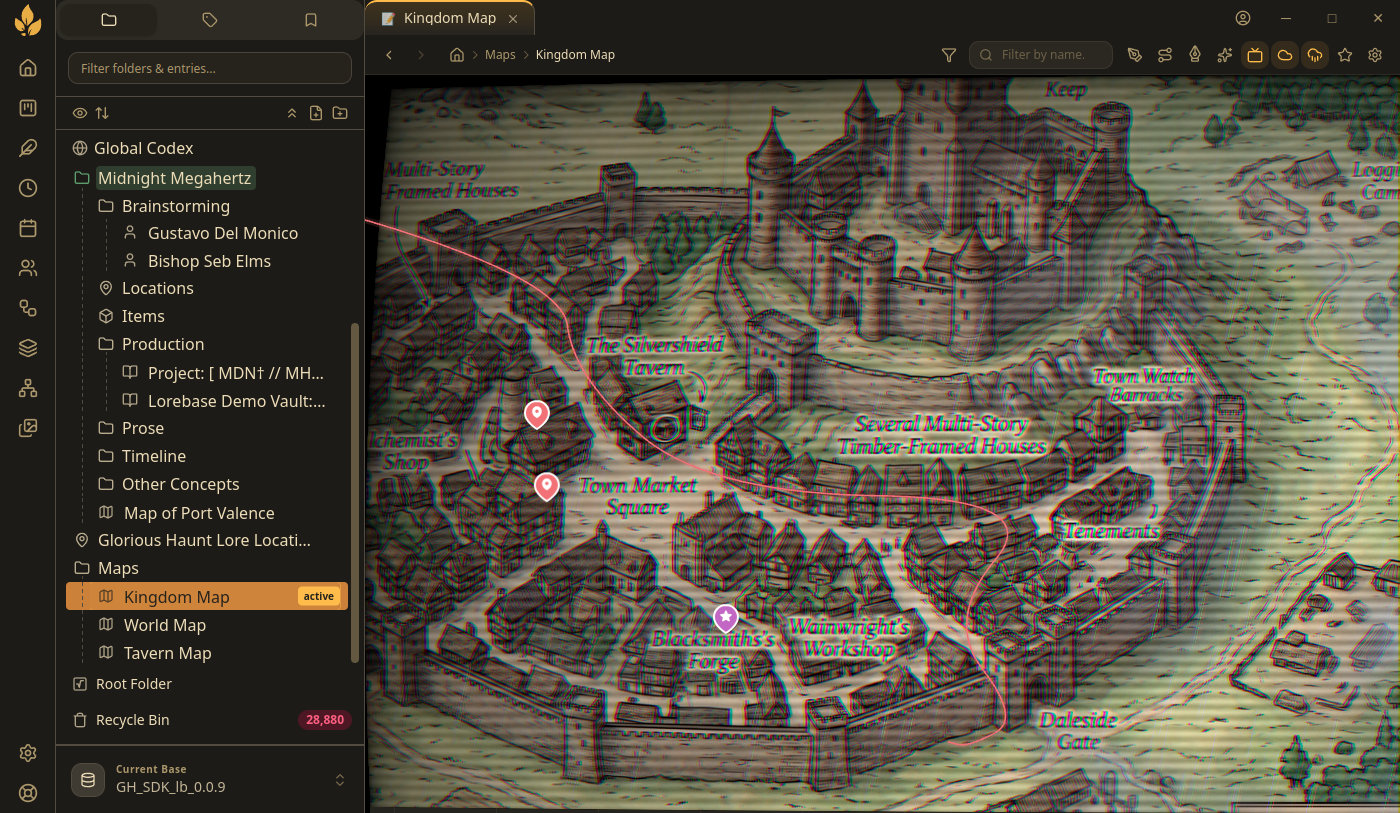Viewport: 1400px width, 813px height.
Task: Open Gustavo Del Monico character entry
Action: (x=222, y=233)
